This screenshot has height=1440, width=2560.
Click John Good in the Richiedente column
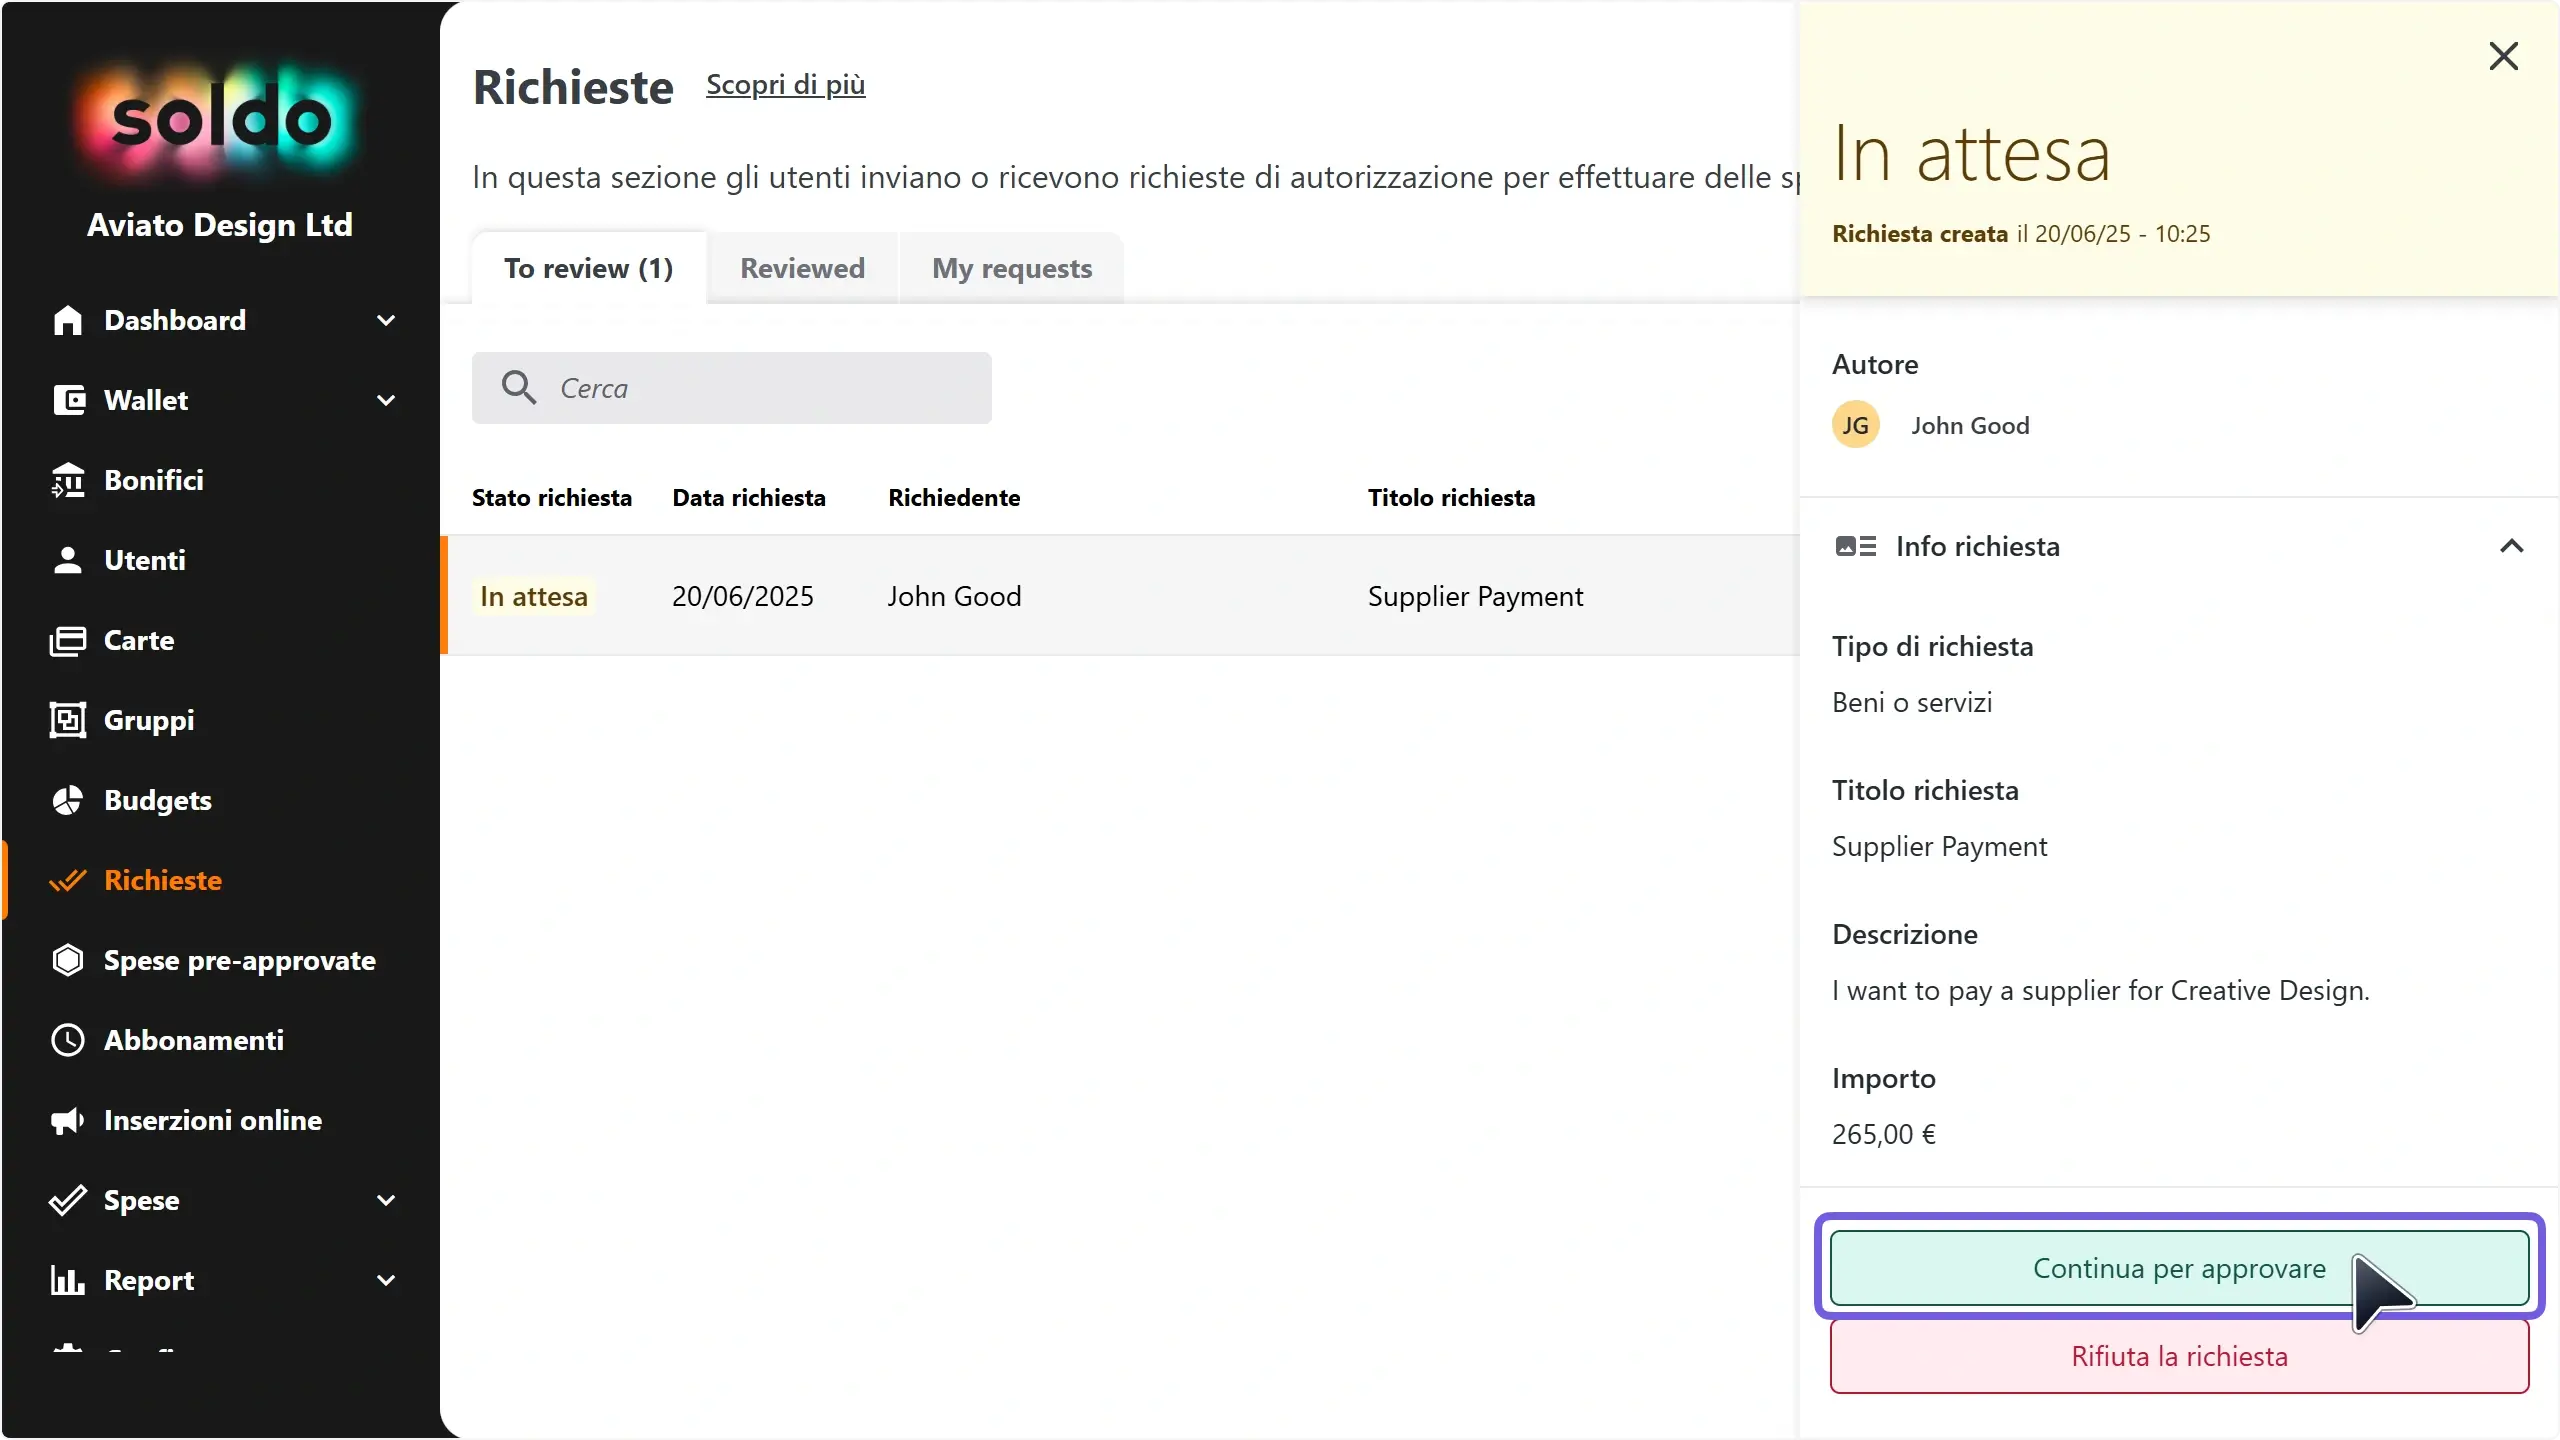(x=954, y=596)
